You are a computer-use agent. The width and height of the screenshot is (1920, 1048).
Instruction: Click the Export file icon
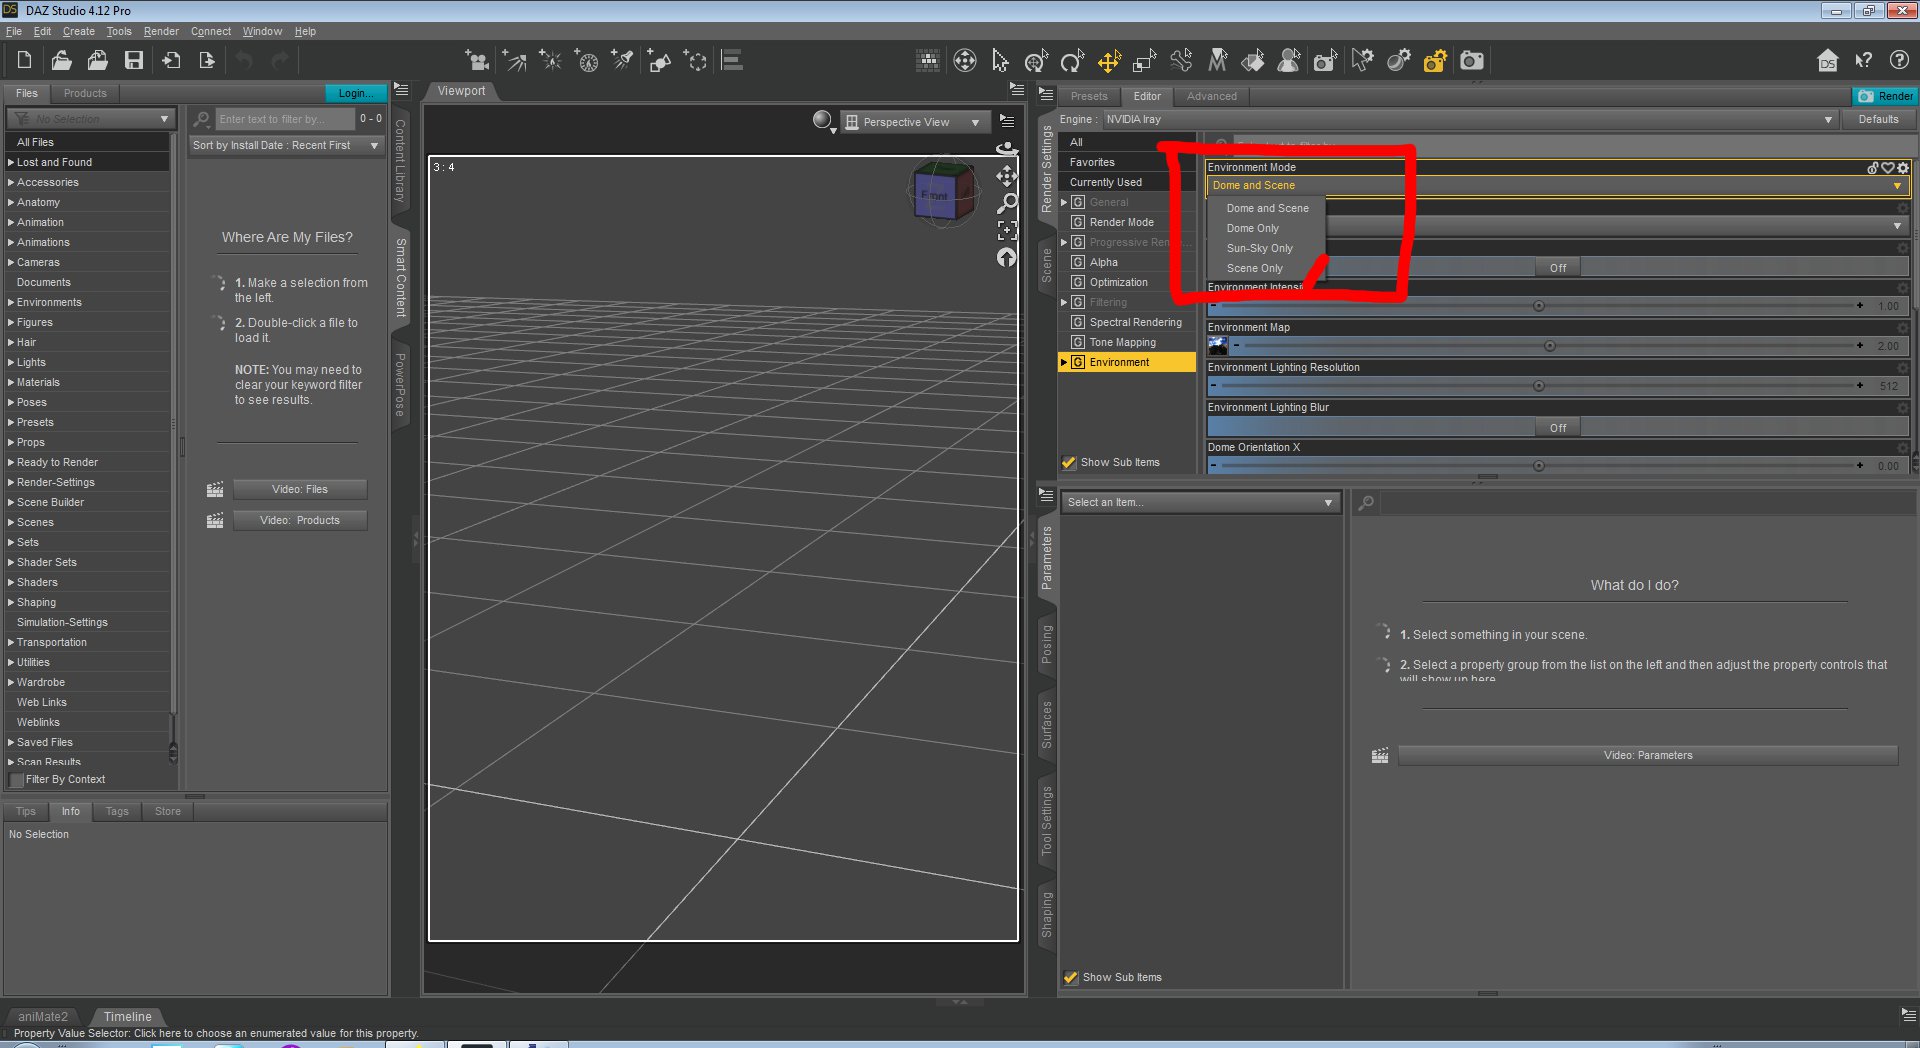207,61
